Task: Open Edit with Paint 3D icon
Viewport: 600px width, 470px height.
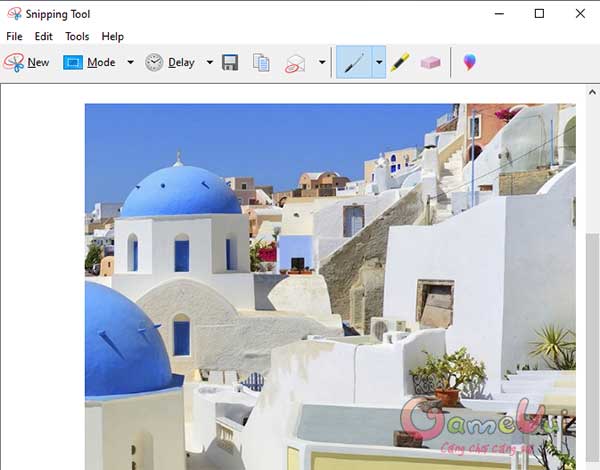Action: click(x=470, y=62)
